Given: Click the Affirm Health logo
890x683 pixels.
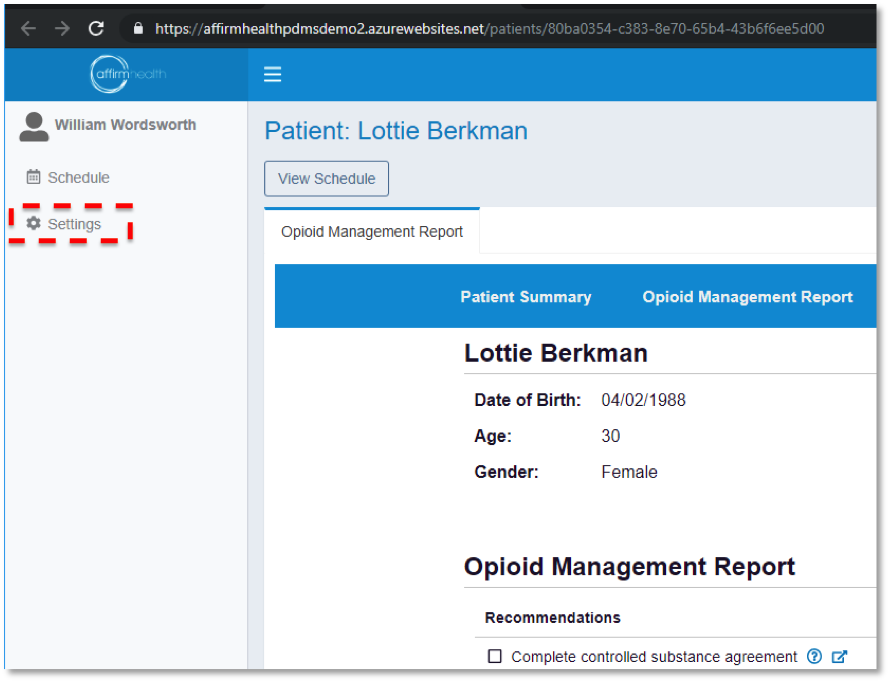Looking at the screenshot, I should pyautogui.click(x=126, y=74).
